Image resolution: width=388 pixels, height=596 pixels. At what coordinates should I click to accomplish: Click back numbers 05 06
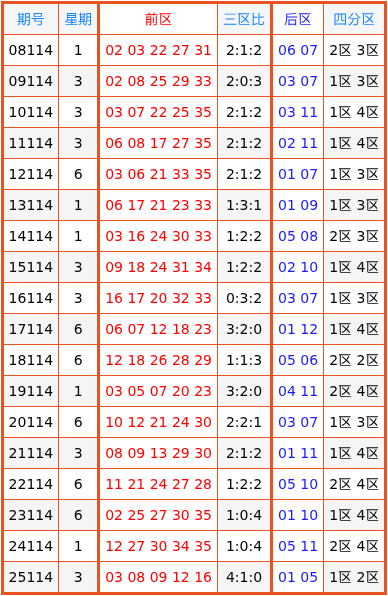[298, 360]
